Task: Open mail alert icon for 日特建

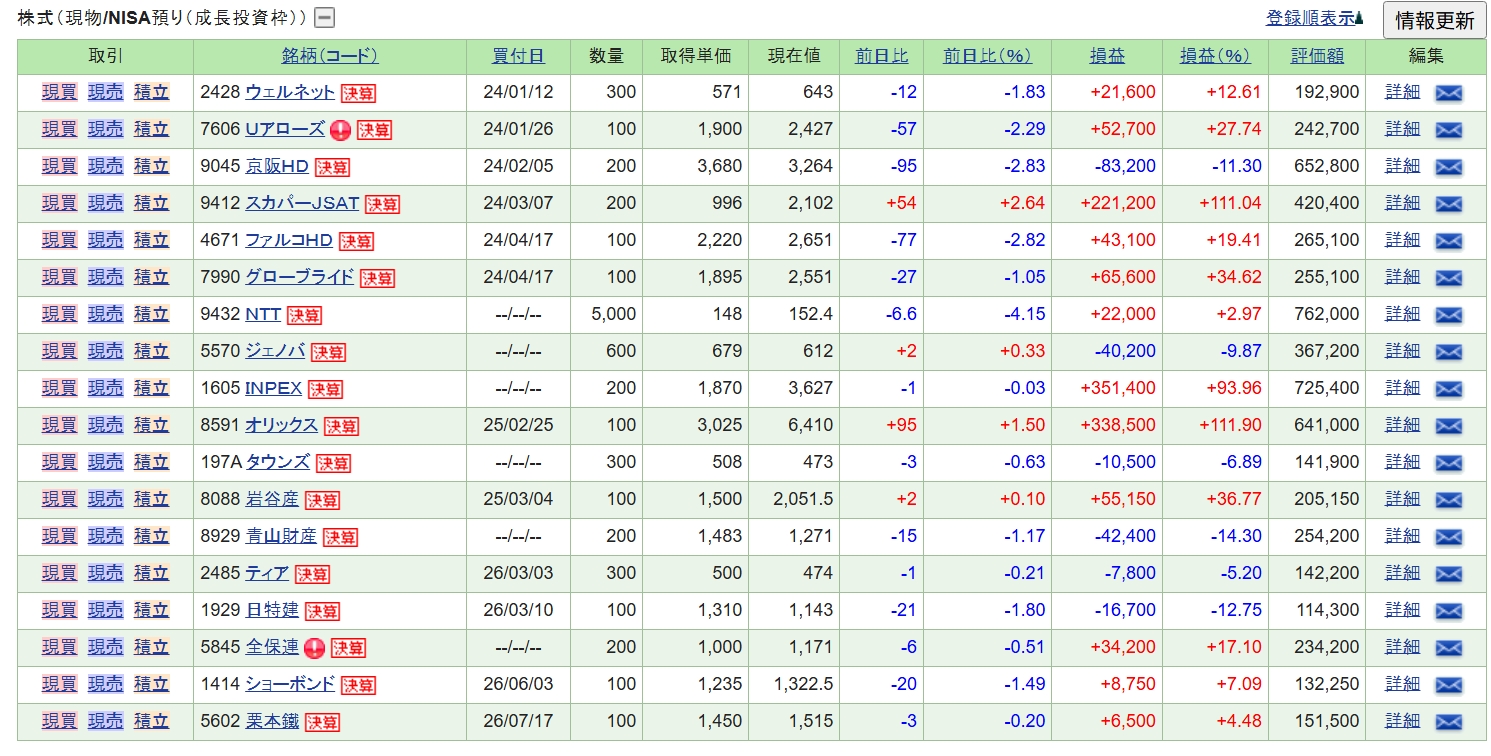Action: pos(1448,611)
